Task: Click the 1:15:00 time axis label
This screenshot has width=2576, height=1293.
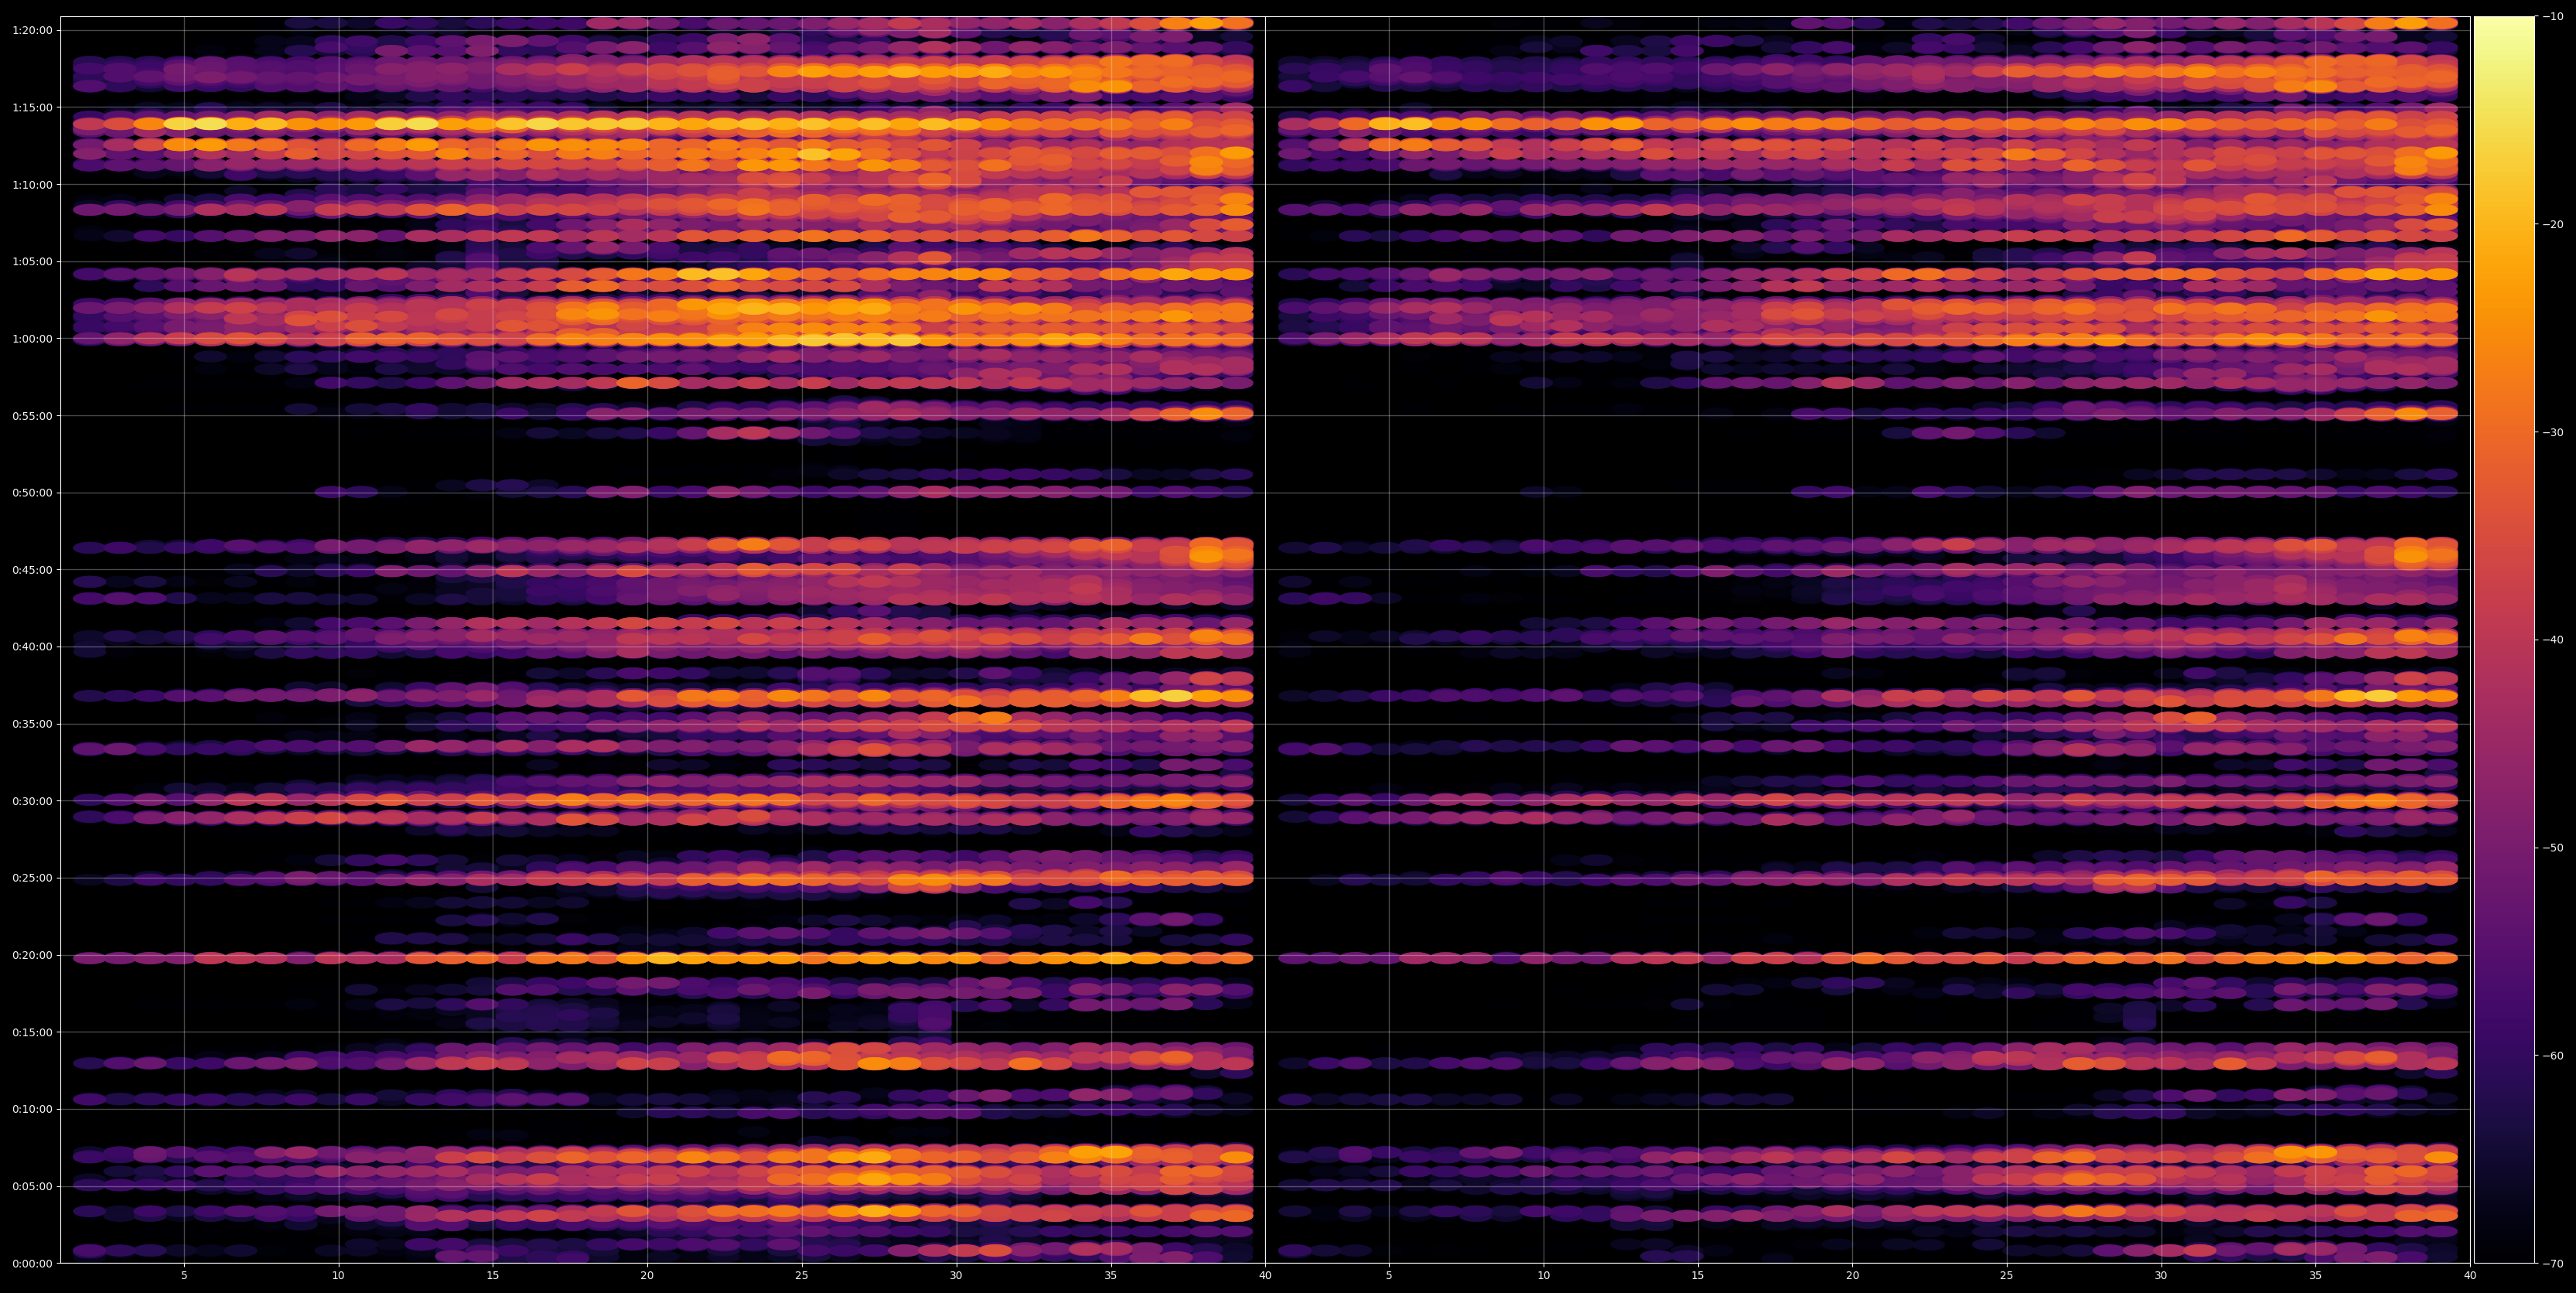Action: [x=32, y=107]
